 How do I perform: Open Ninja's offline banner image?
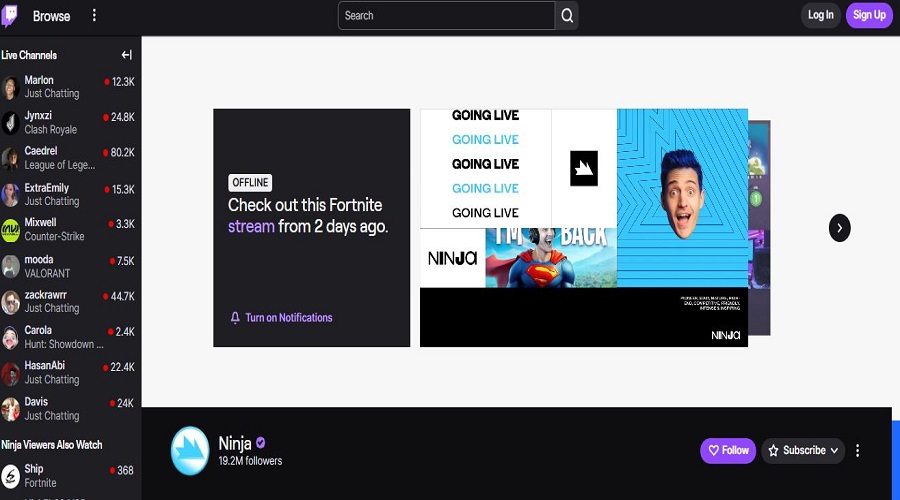[584, 227]
